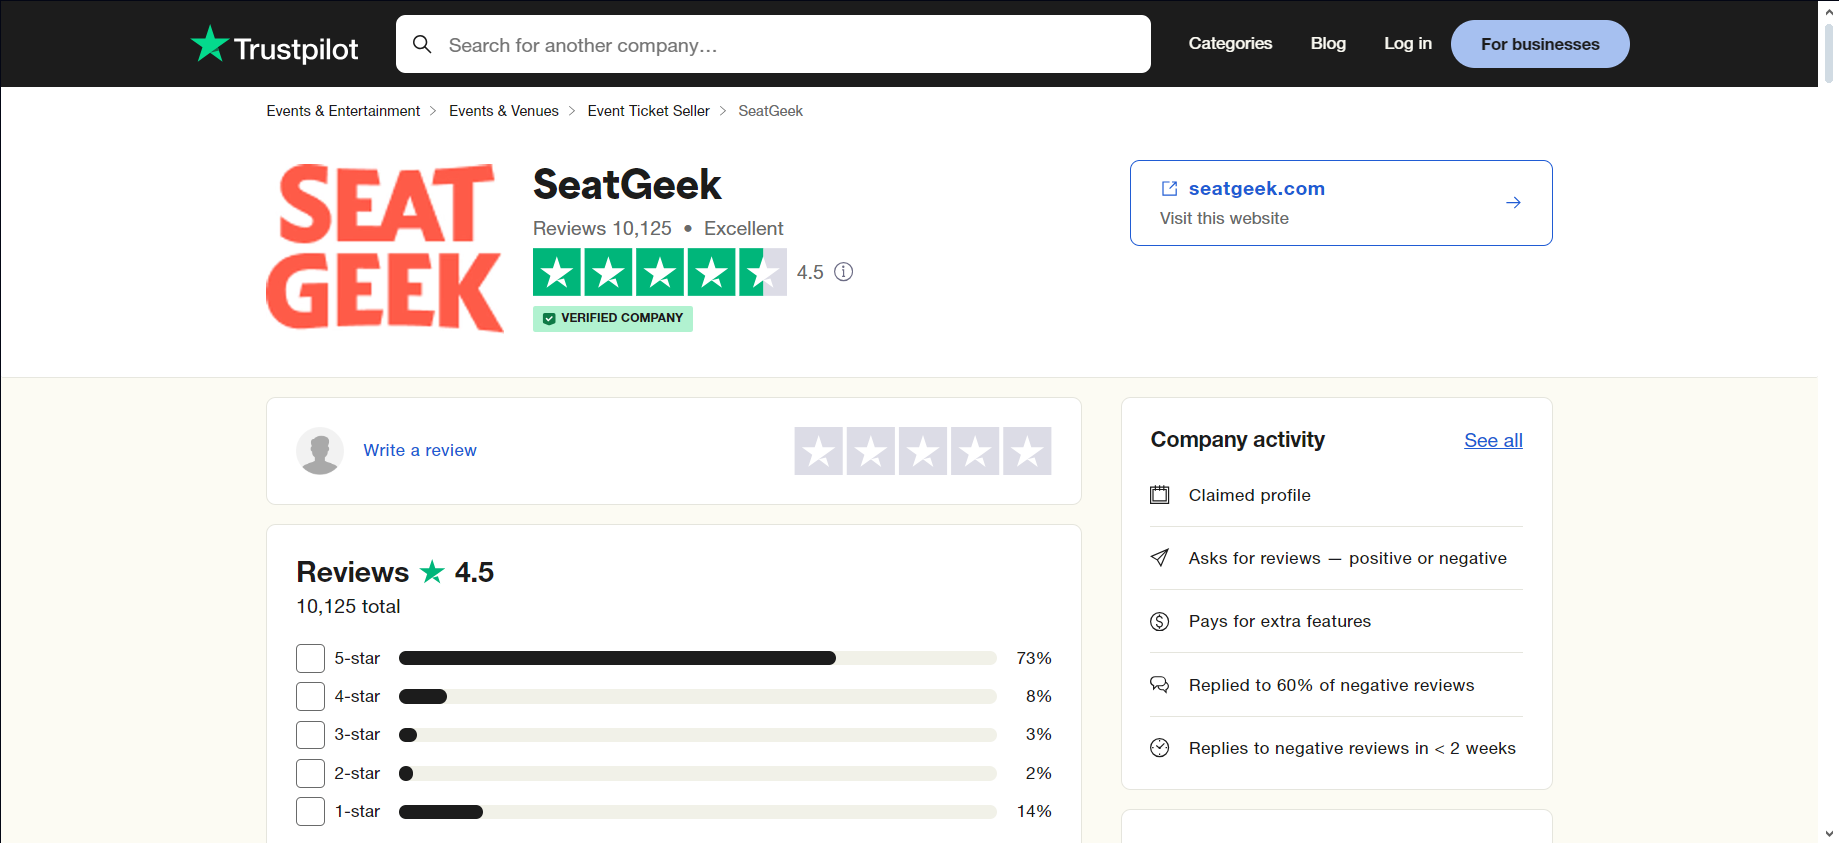Check the 3-star filter checkbox

click(x=311, y=735)
